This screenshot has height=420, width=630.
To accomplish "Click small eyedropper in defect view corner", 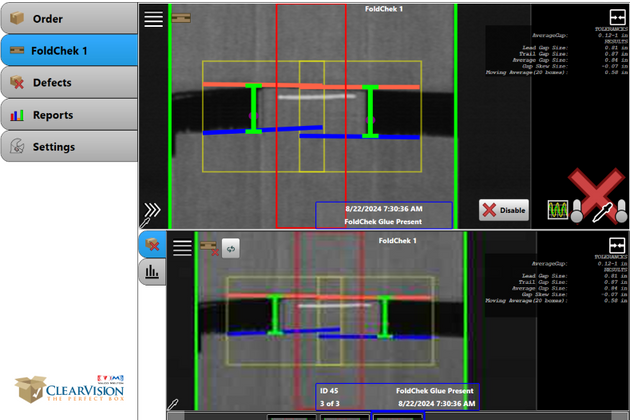I will (173, 404).
